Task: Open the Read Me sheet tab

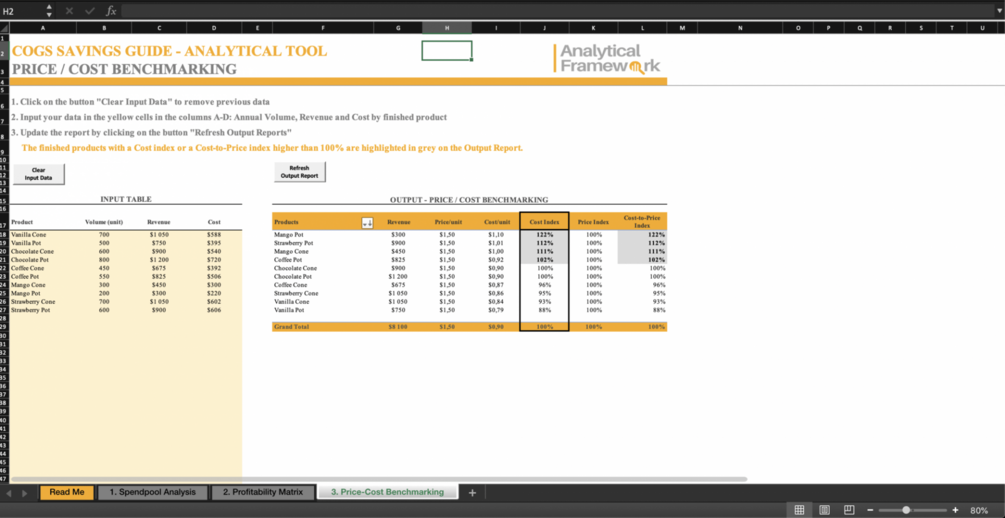Action: point(67,492)
